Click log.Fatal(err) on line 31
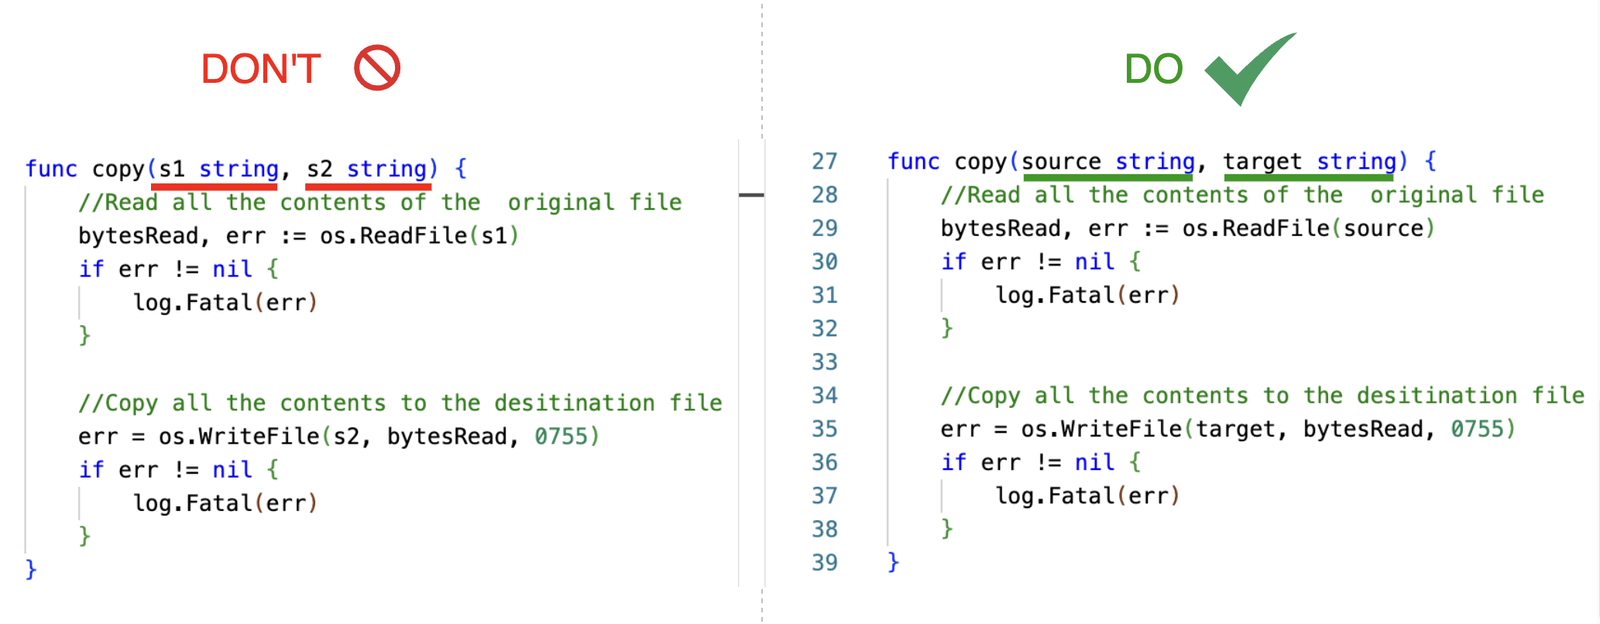The height and width of the screenshot is (624, 1600). (x=1087, y=295)
